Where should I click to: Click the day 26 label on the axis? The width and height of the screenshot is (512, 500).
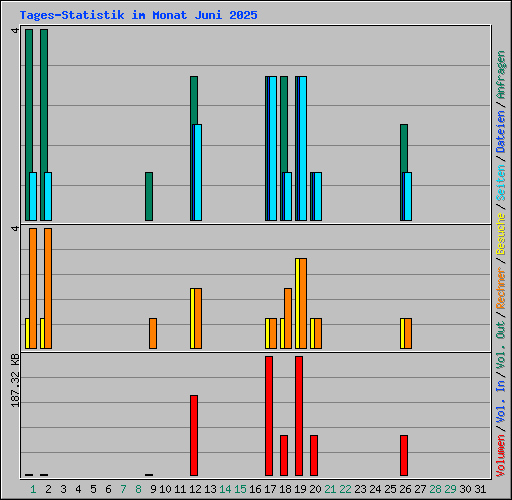[x=405, y=489]
